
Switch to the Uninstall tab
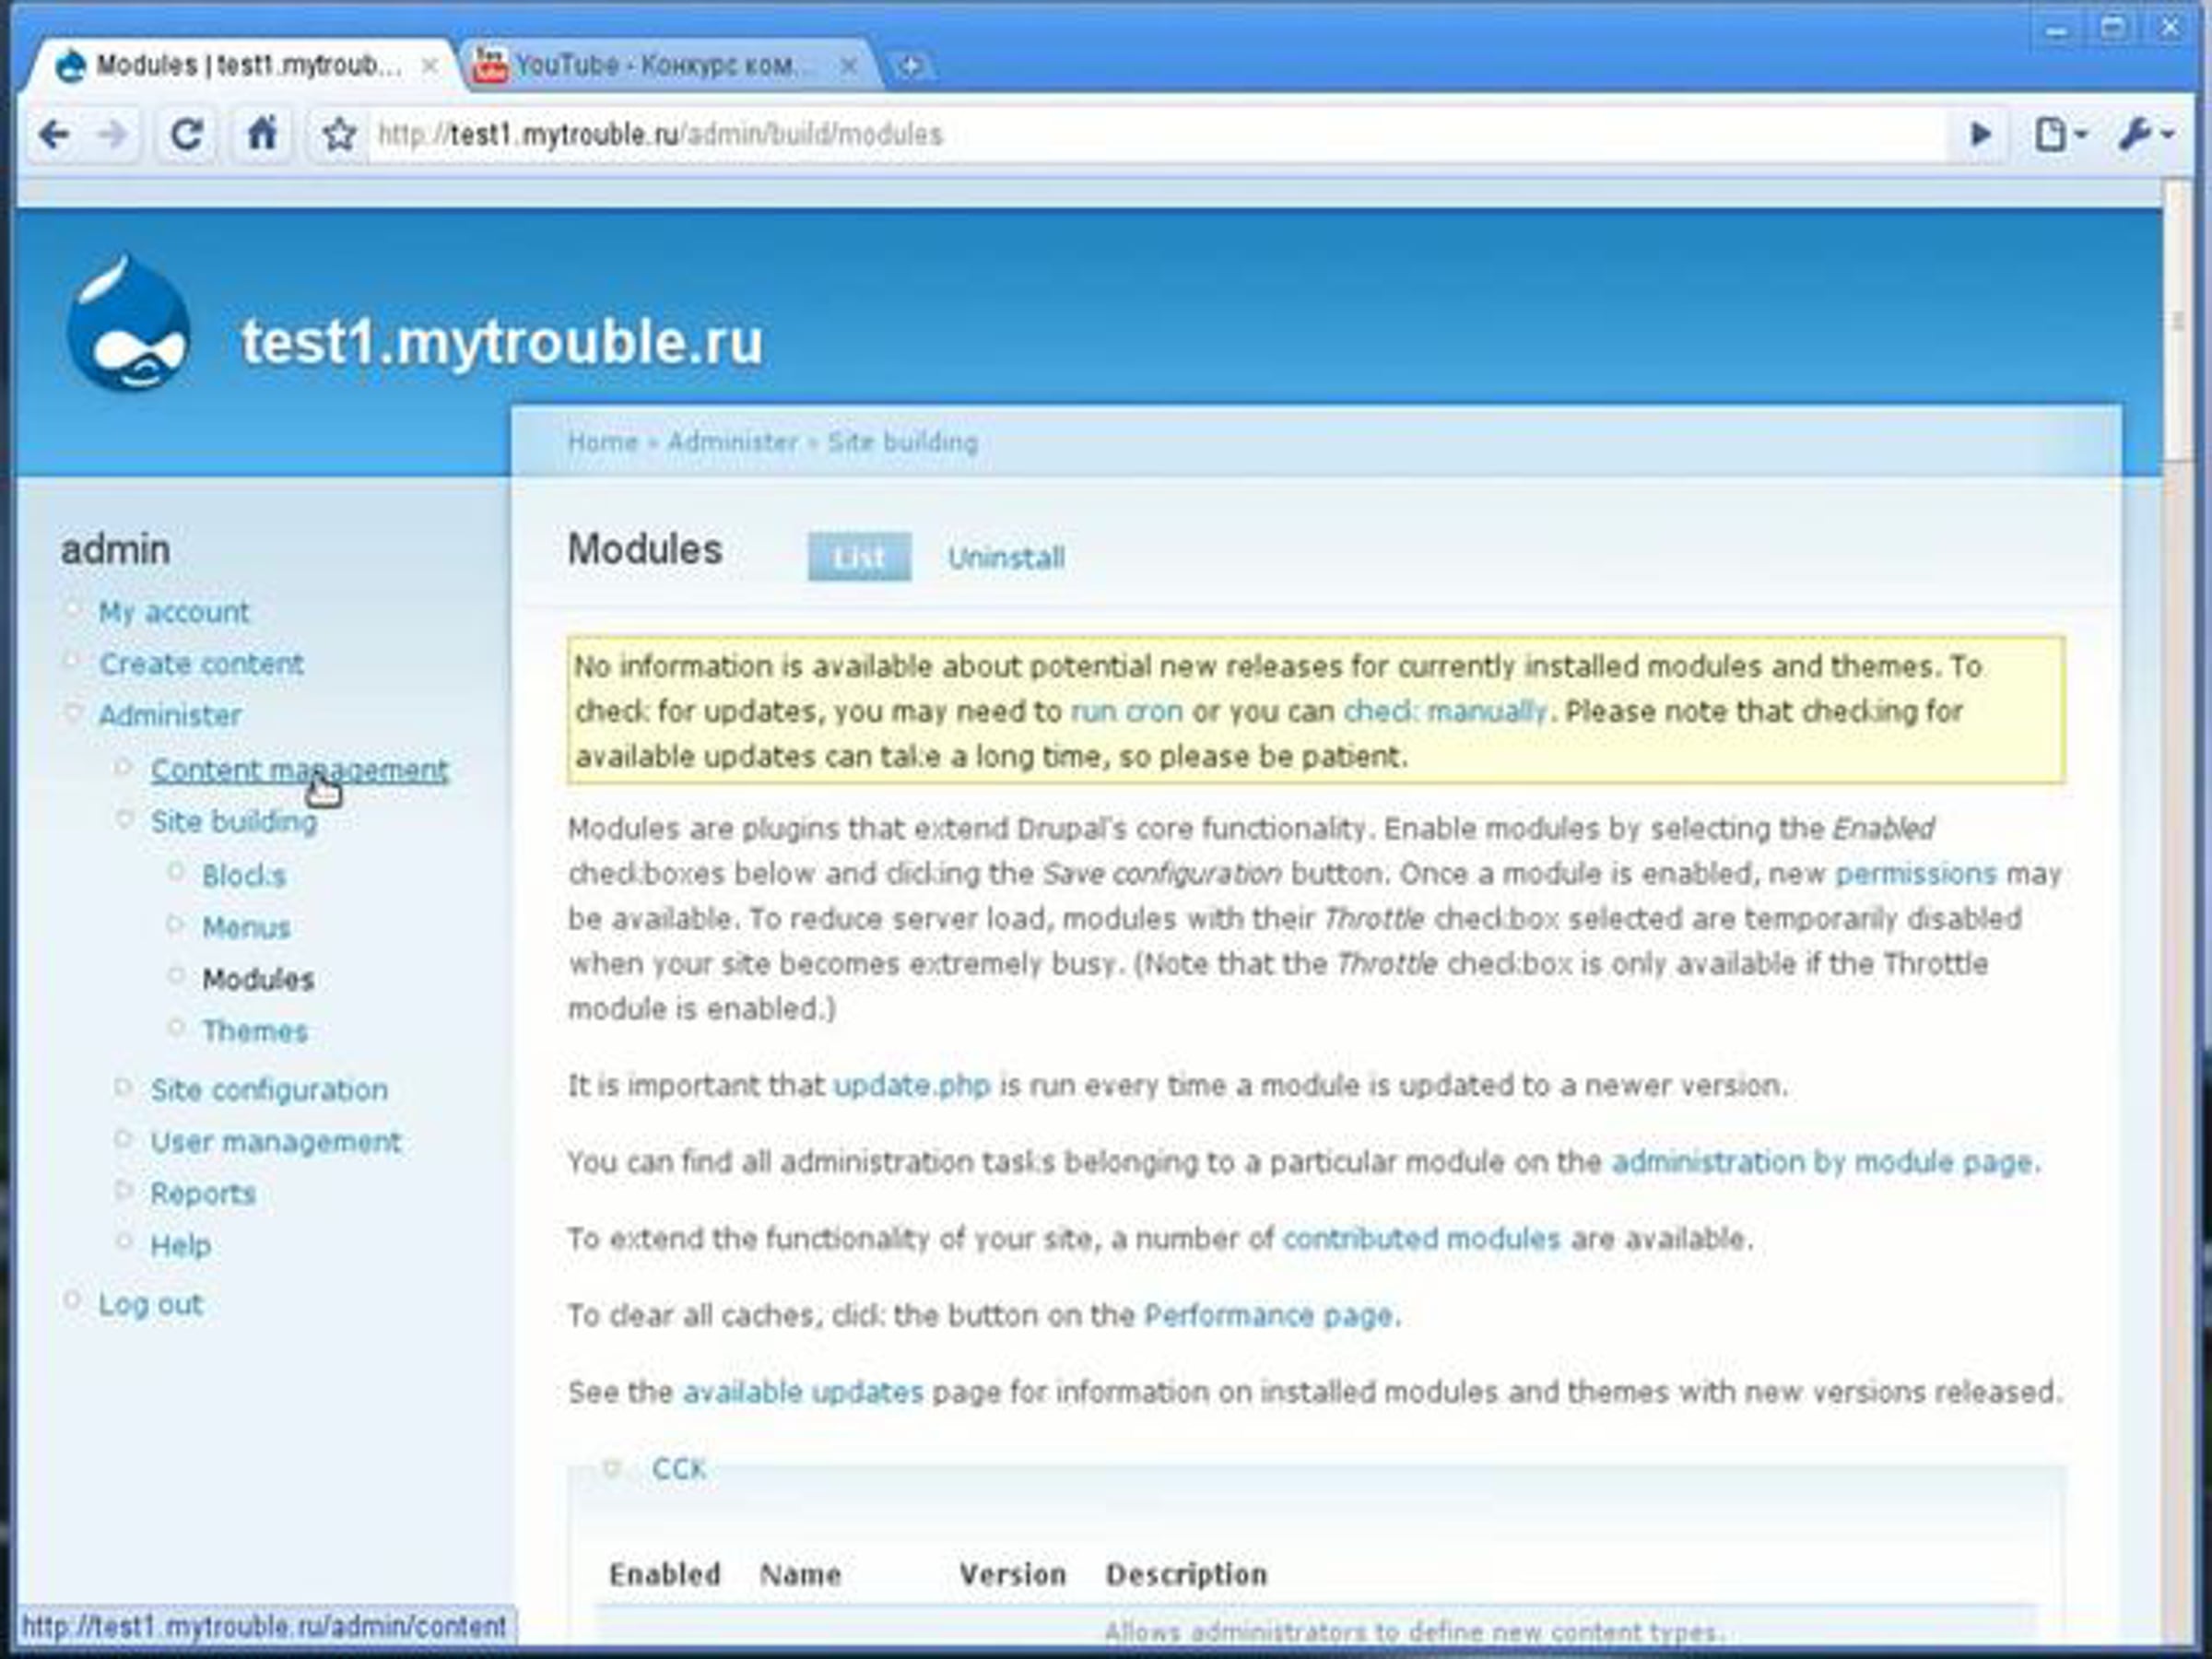click(x=1006, y=557)
